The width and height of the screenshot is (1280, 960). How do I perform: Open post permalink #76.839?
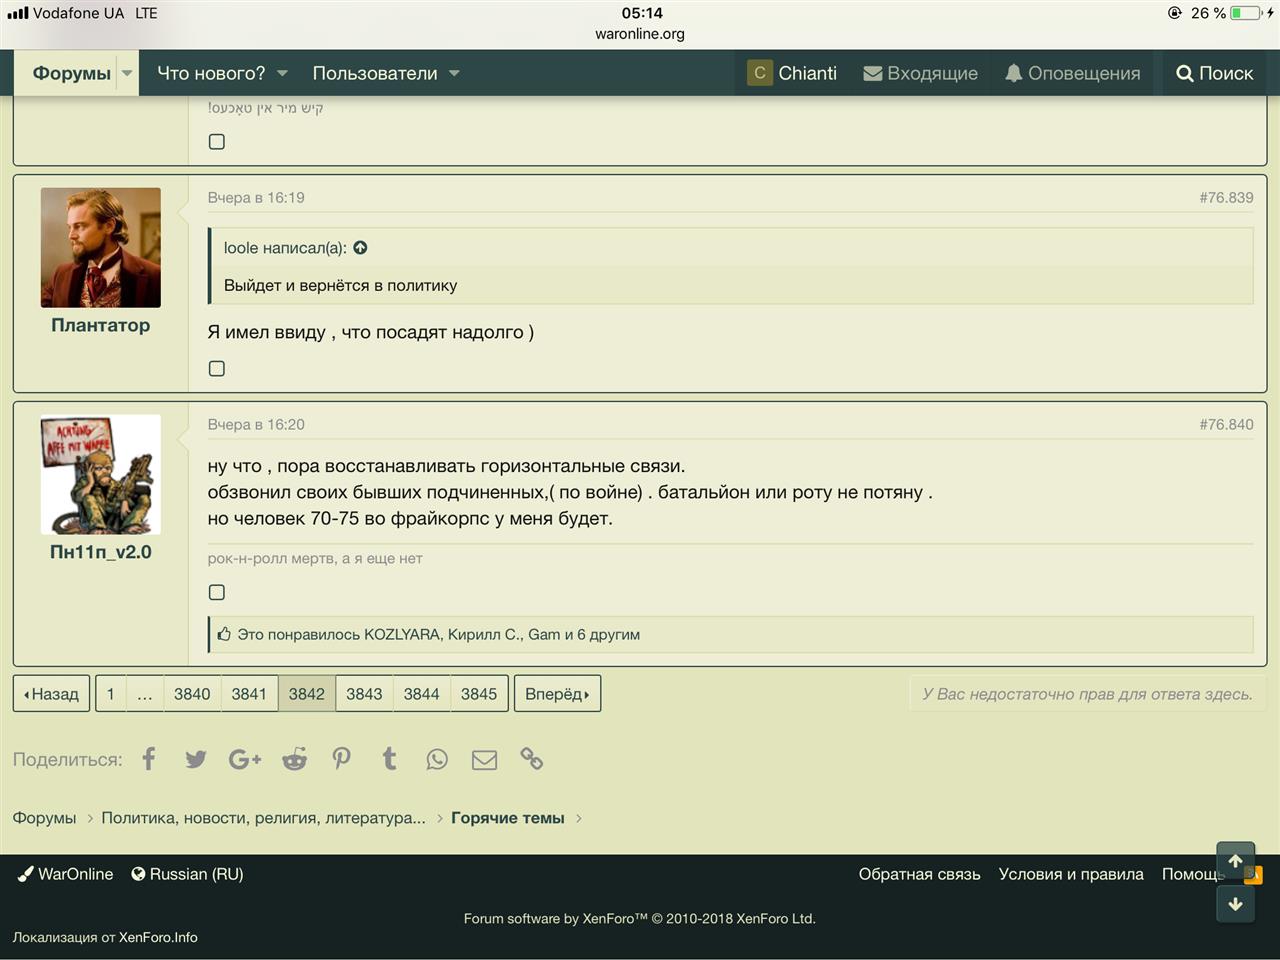(1226, 198)
